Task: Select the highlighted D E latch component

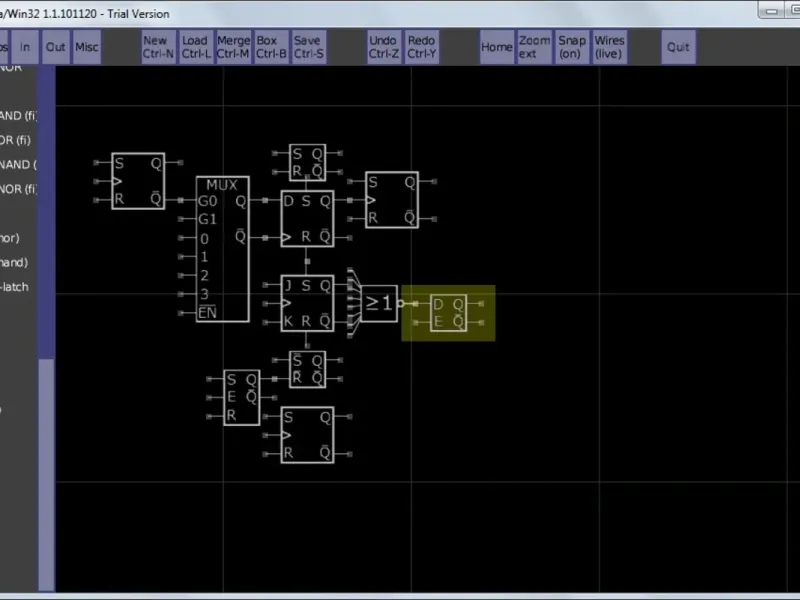Action: click(x=448, y=313)
